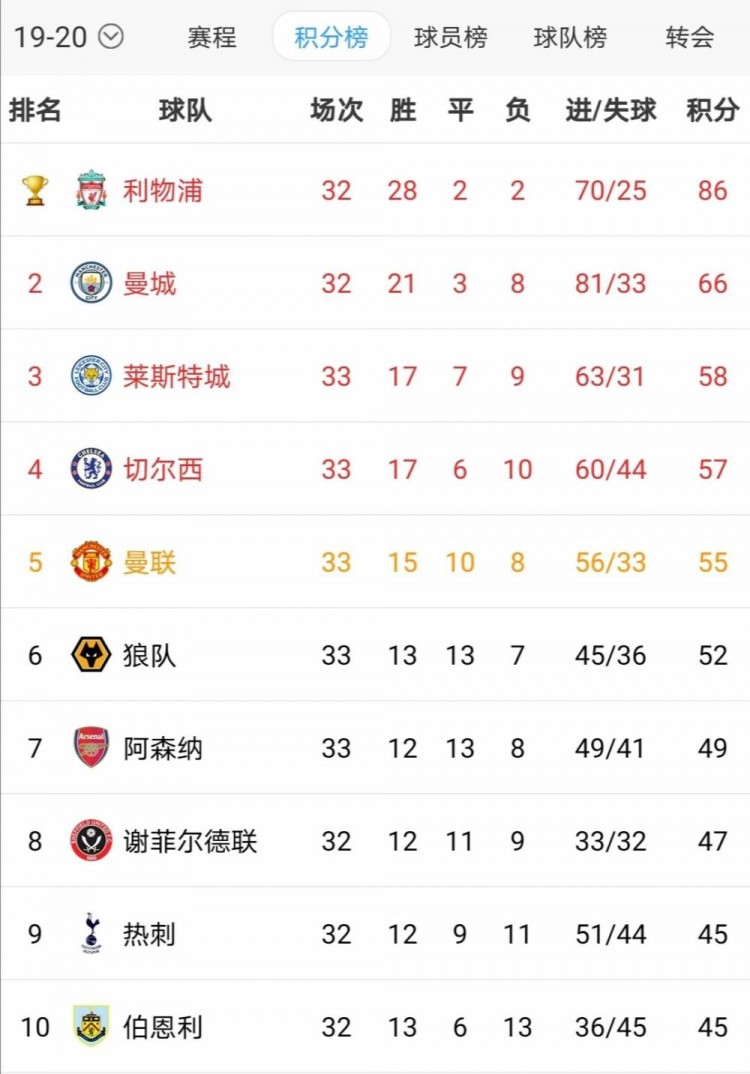750x1074 pixels.
Task: Click the Manchester City club crest
Action: point(91,282)
